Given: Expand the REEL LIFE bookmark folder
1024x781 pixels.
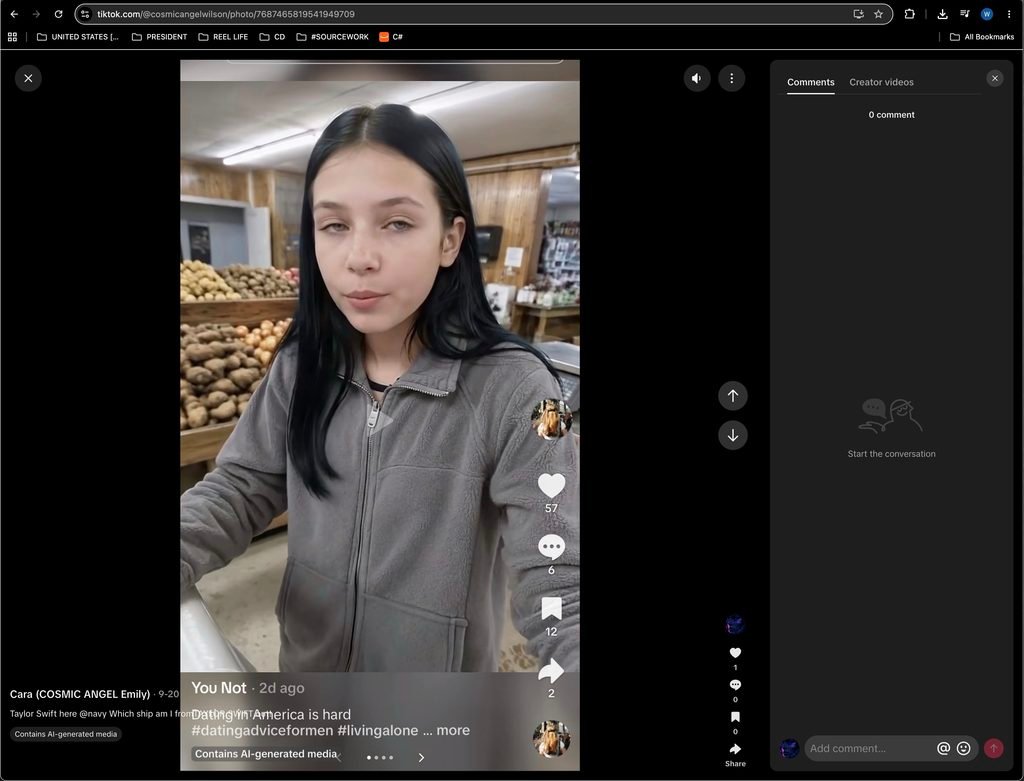Looking at the screenshot, I should (223, 37).
